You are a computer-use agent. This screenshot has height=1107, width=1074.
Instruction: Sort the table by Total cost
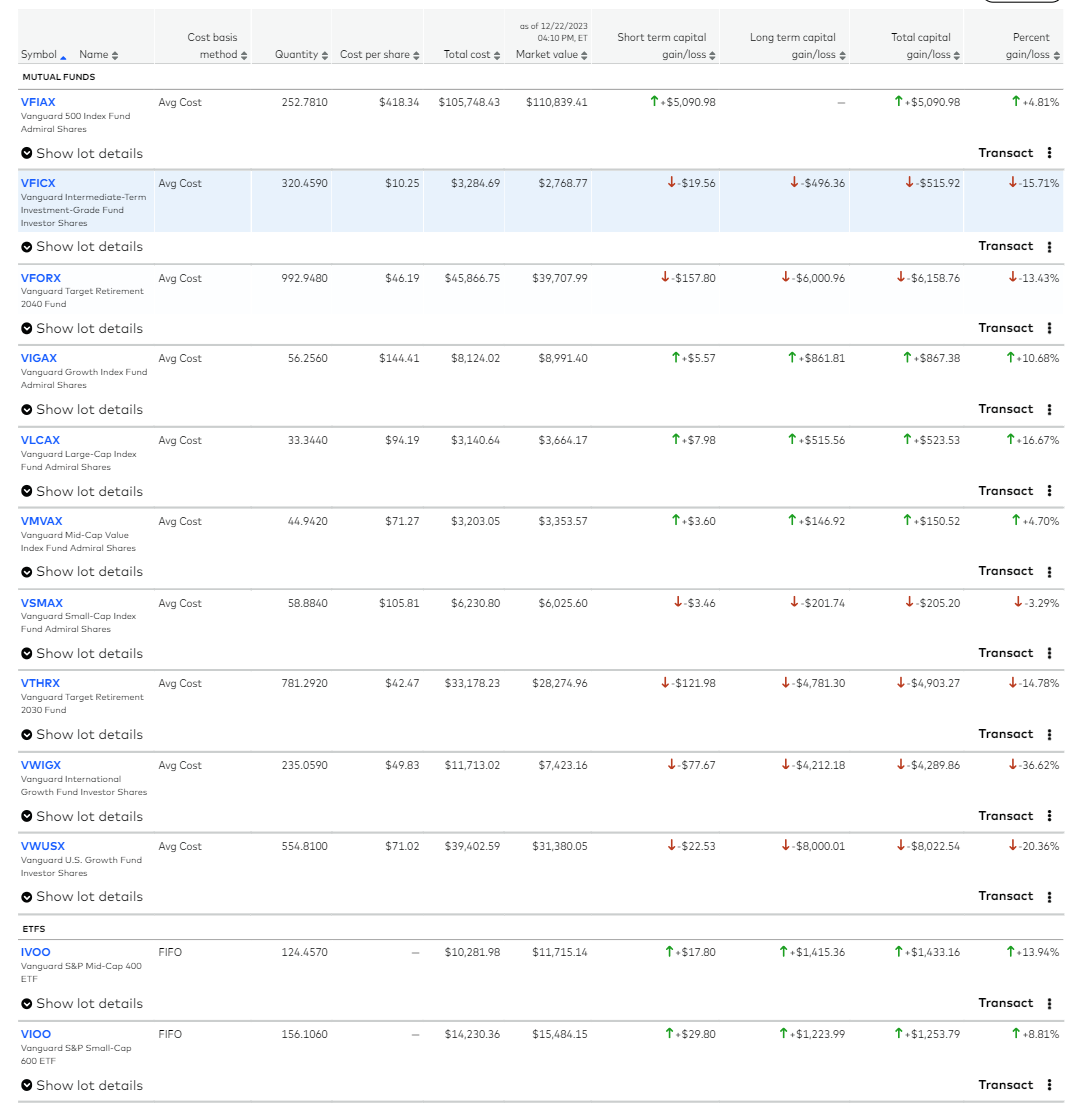pyautogui.click(x=472, y=54)
